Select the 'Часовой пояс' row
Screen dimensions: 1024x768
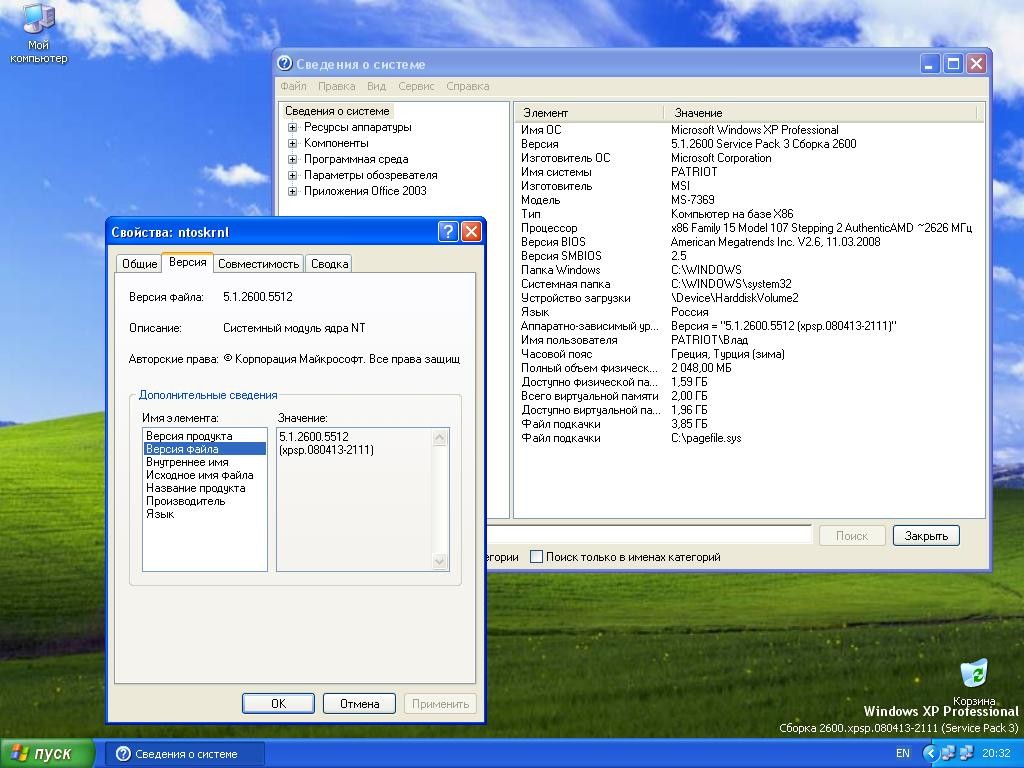coord(749,354)
